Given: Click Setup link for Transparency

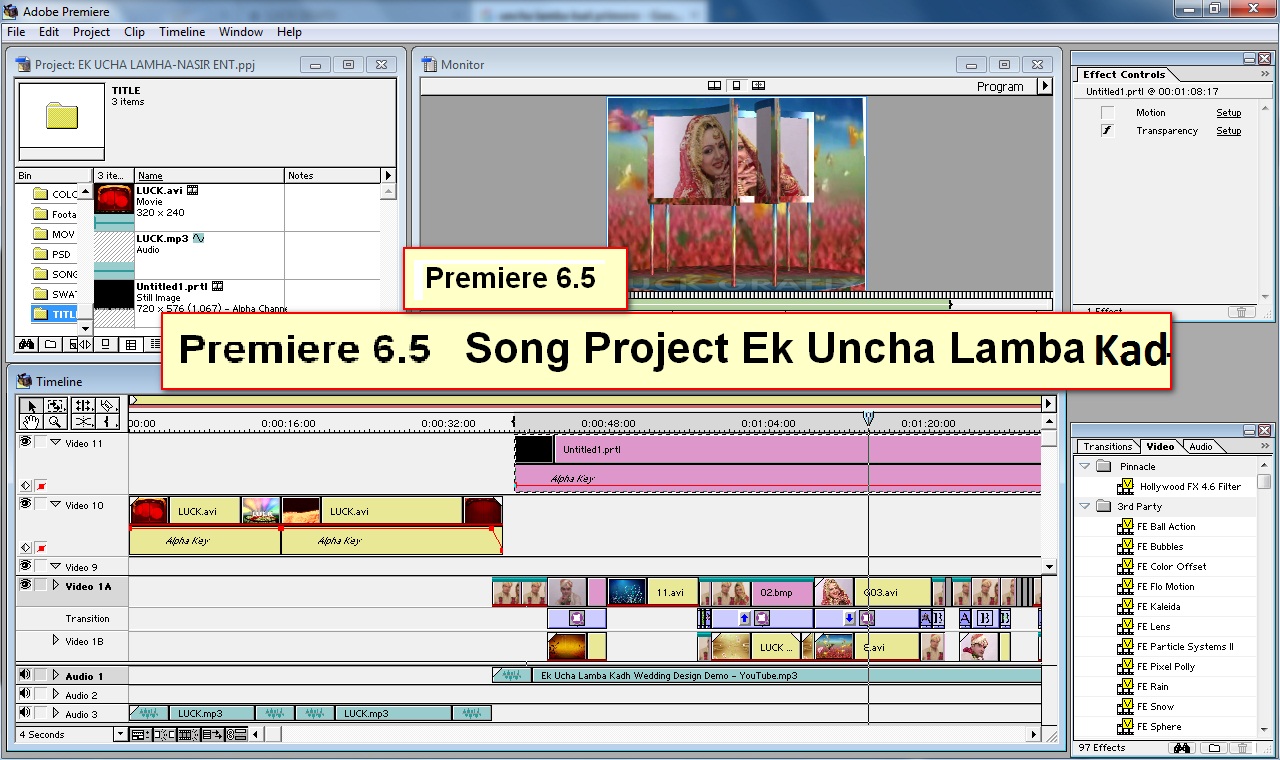Looking at the screenshot, I should 1228,131.
